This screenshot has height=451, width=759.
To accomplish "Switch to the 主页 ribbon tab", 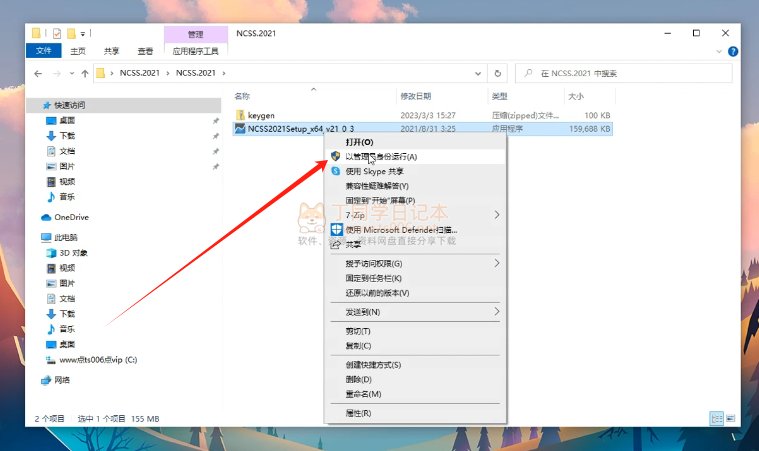I will 78,51.
